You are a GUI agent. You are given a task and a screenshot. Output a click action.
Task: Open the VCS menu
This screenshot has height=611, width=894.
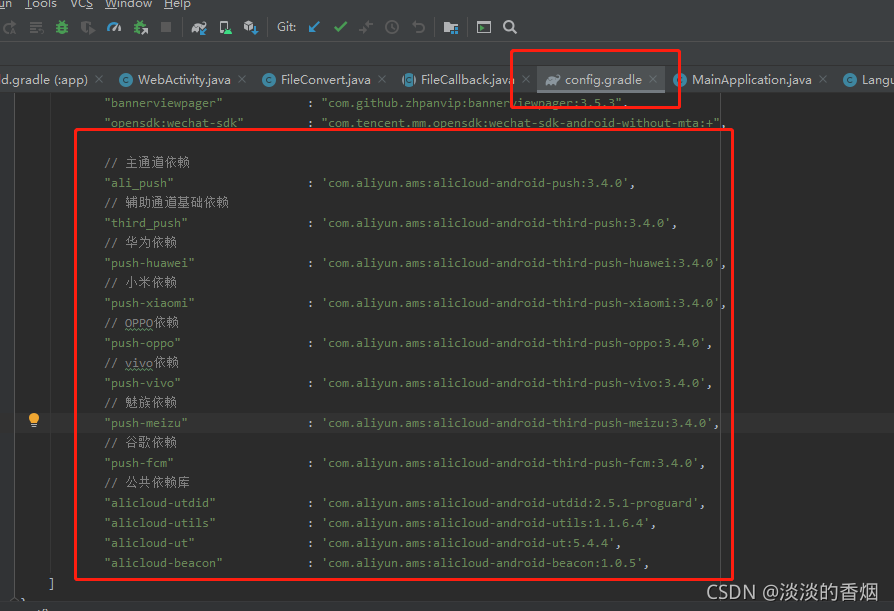pyautogui.click(x=82, y=5)
